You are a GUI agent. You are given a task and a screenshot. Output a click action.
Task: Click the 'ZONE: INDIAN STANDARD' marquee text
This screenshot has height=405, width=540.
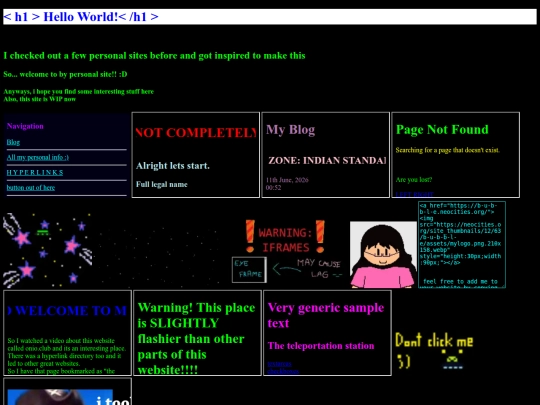coord(327,160)
